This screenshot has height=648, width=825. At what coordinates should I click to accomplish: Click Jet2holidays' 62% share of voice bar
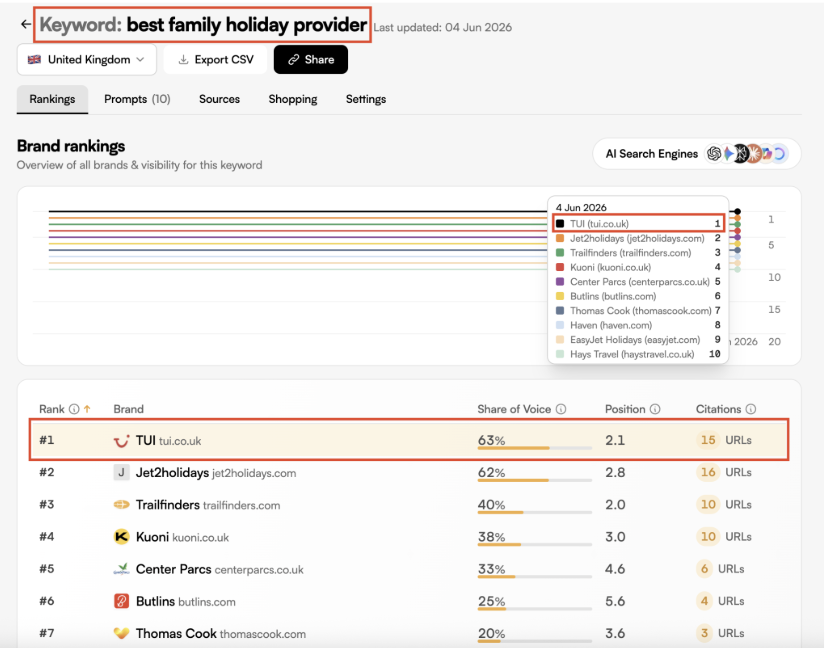(x=535, y=480)
